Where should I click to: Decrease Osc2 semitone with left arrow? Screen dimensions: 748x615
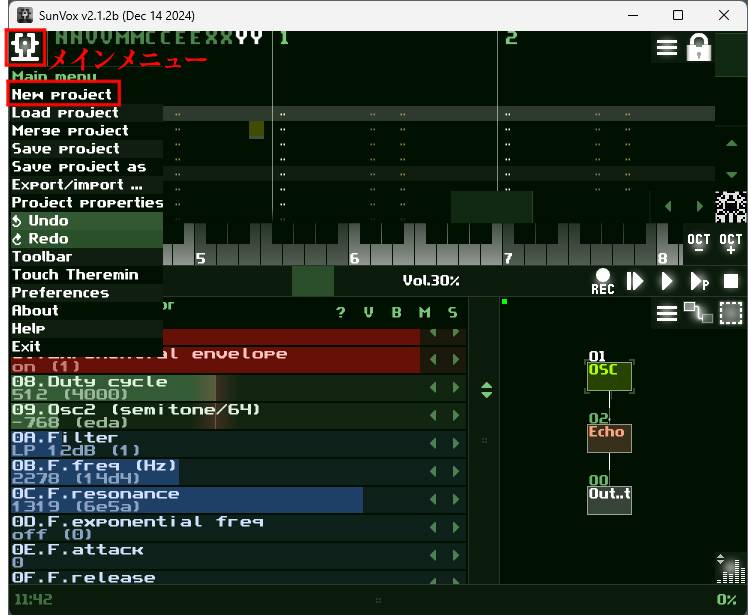pos(433,416)
